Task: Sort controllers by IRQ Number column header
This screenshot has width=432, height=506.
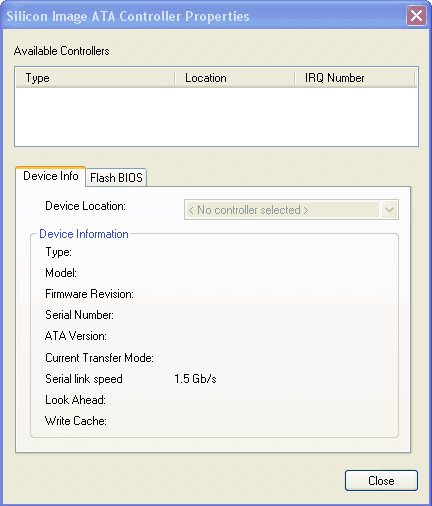Action: pos(355,78)
